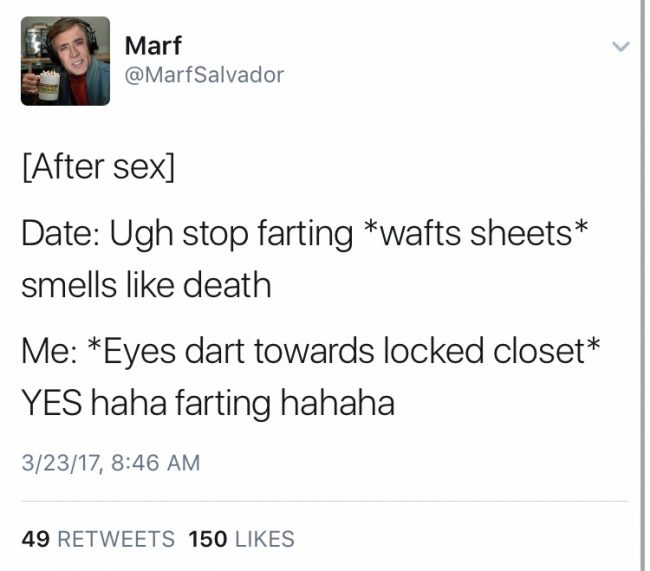
Task: Click the RETWEETS label word
Action: [x=116, y=539]
